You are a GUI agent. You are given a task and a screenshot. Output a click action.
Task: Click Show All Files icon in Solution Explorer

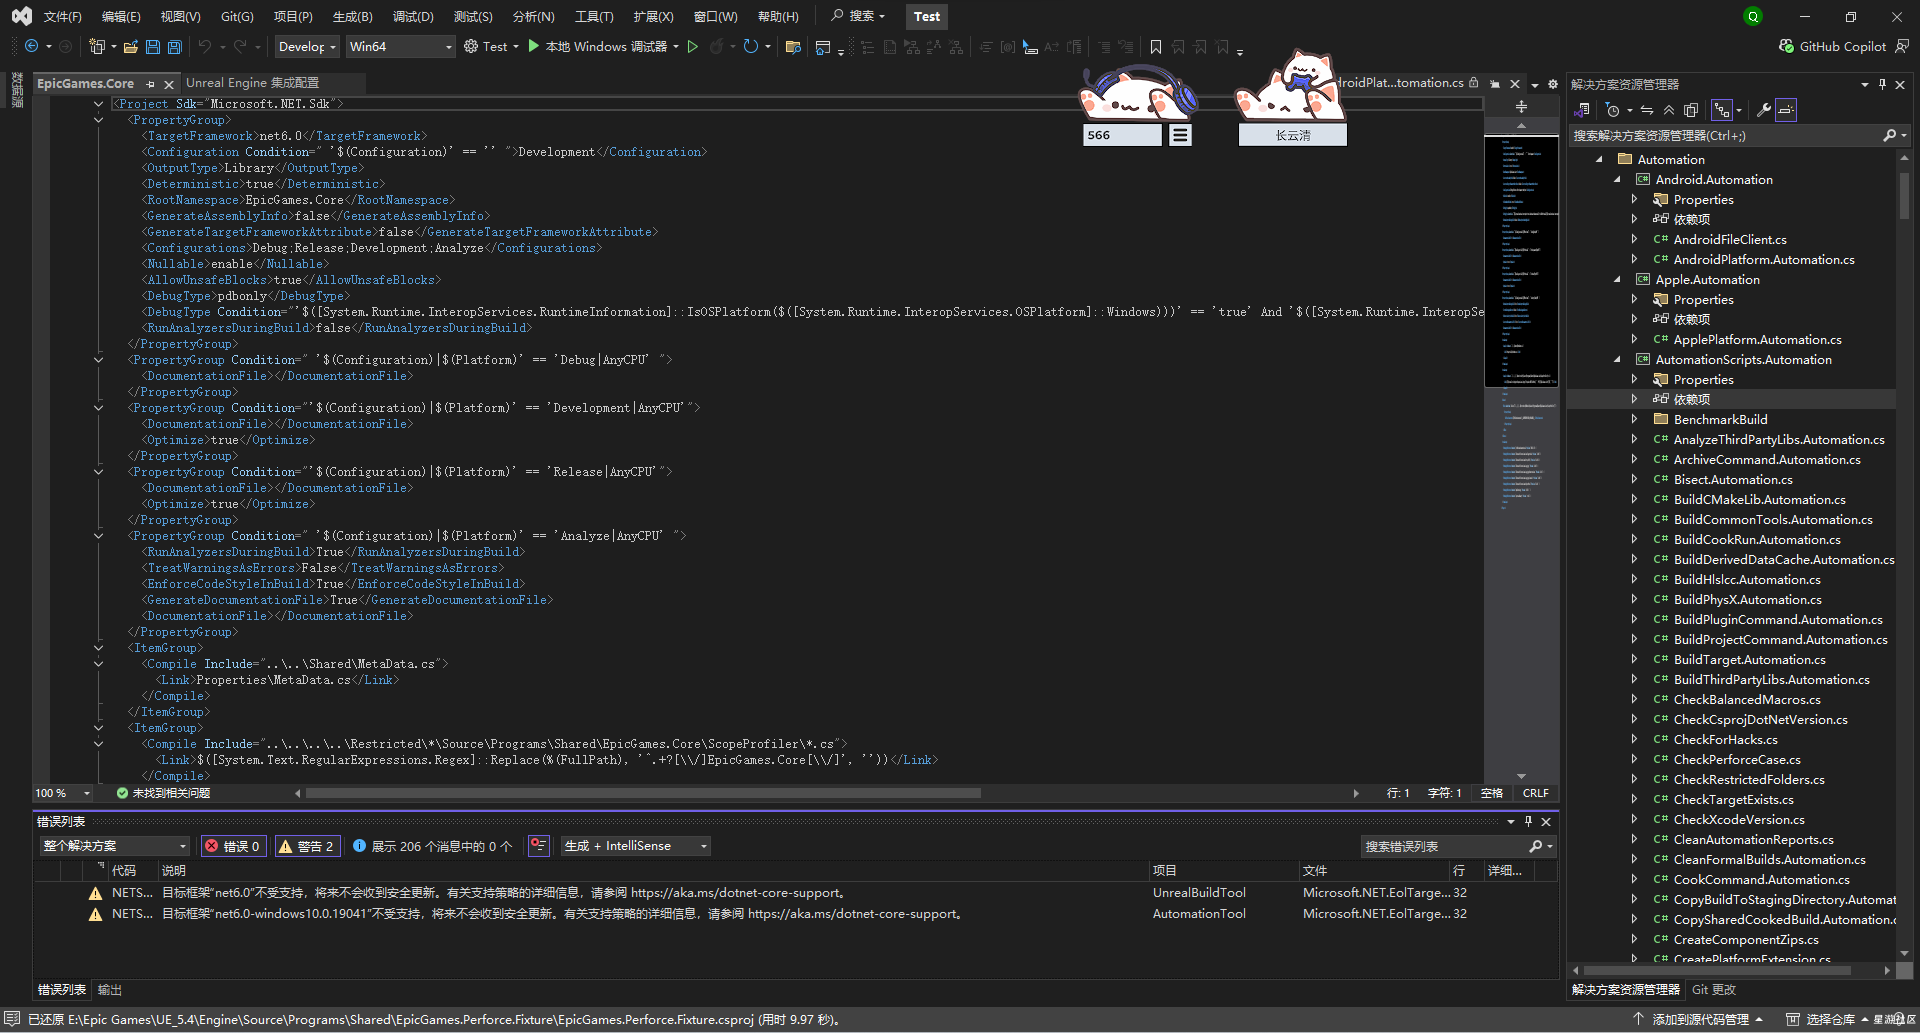click(x=1691, y=110)
